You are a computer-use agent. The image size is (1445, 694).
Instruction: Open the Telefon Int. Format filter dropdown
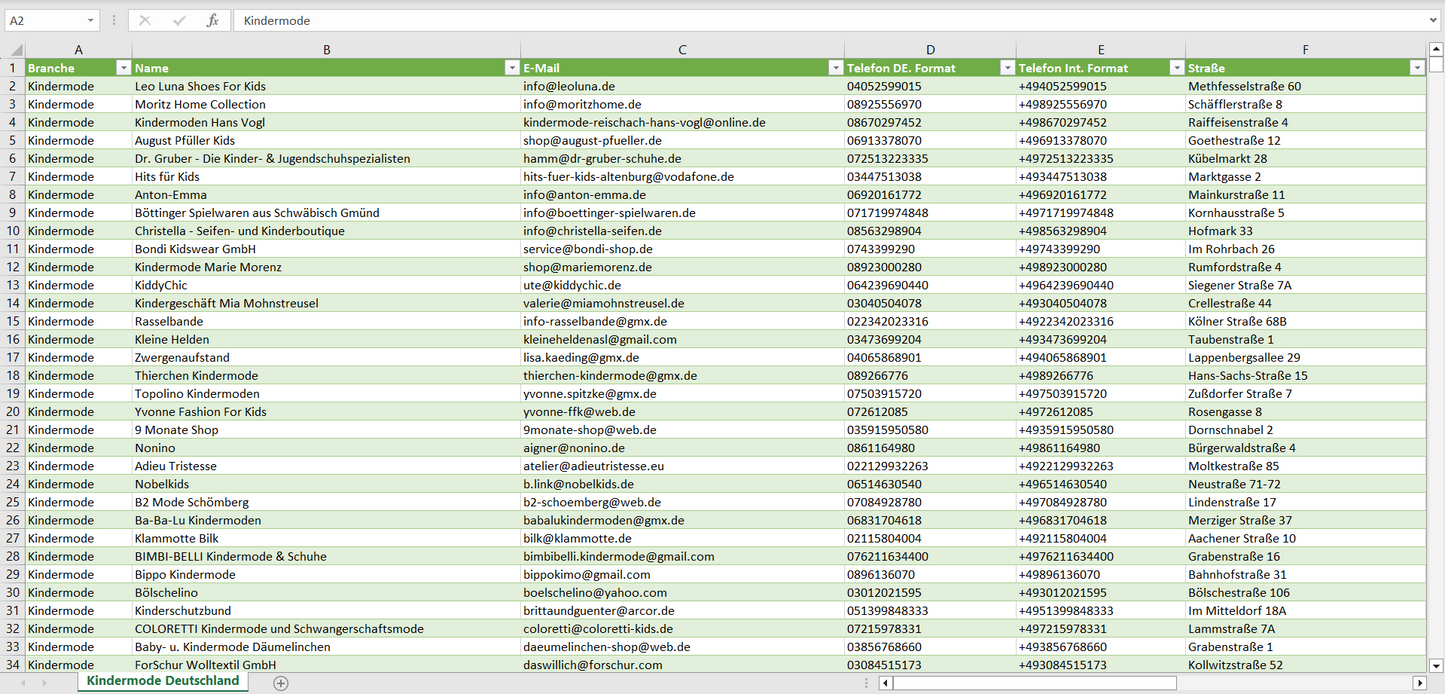1176,68
